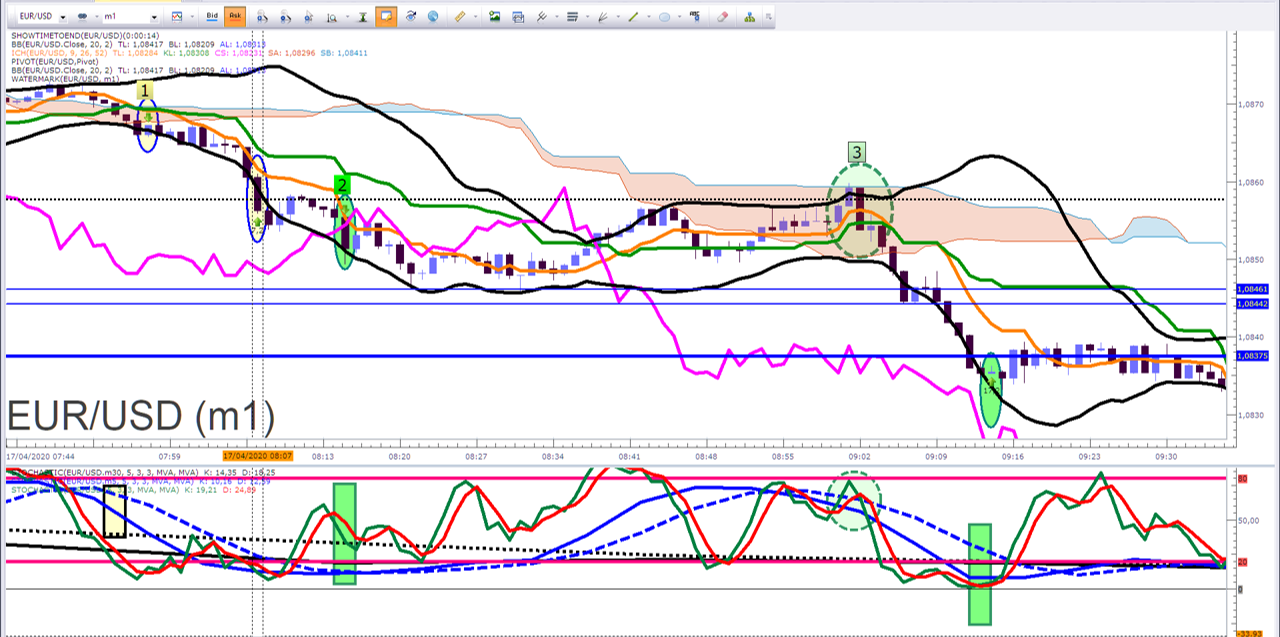Click the vertical scale adjustment icon

[363, 17]
